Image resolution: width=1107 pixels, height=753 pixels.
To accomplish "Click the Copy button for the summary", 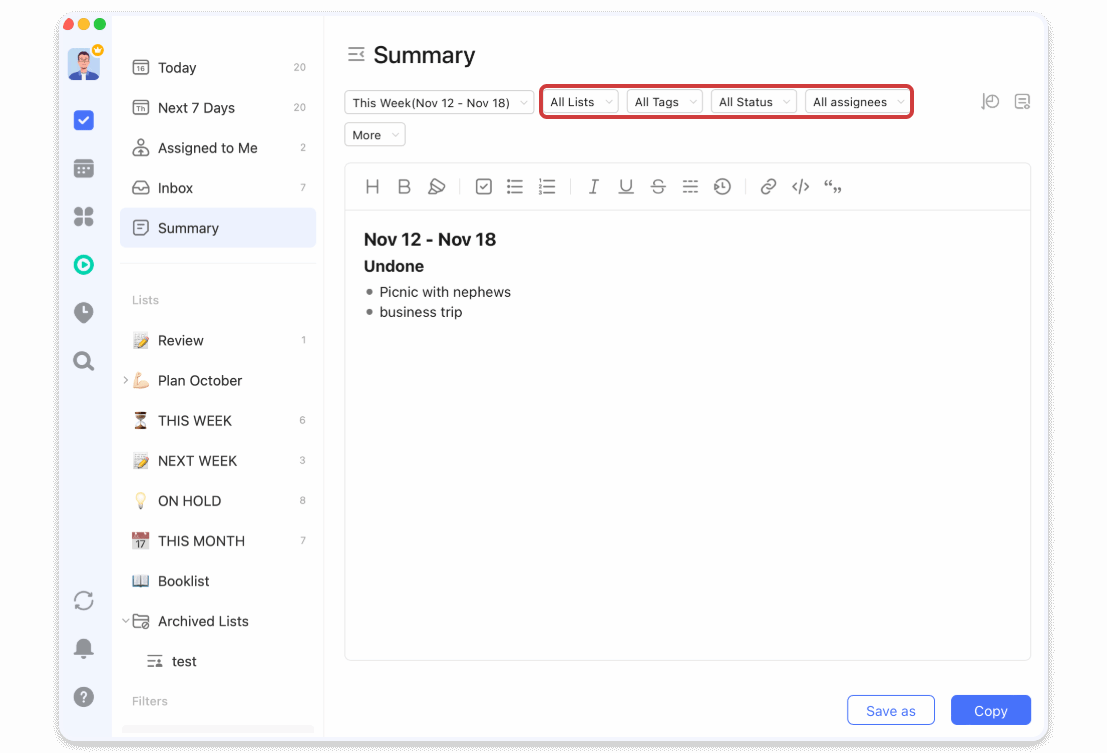I will [x=990, y=710].
